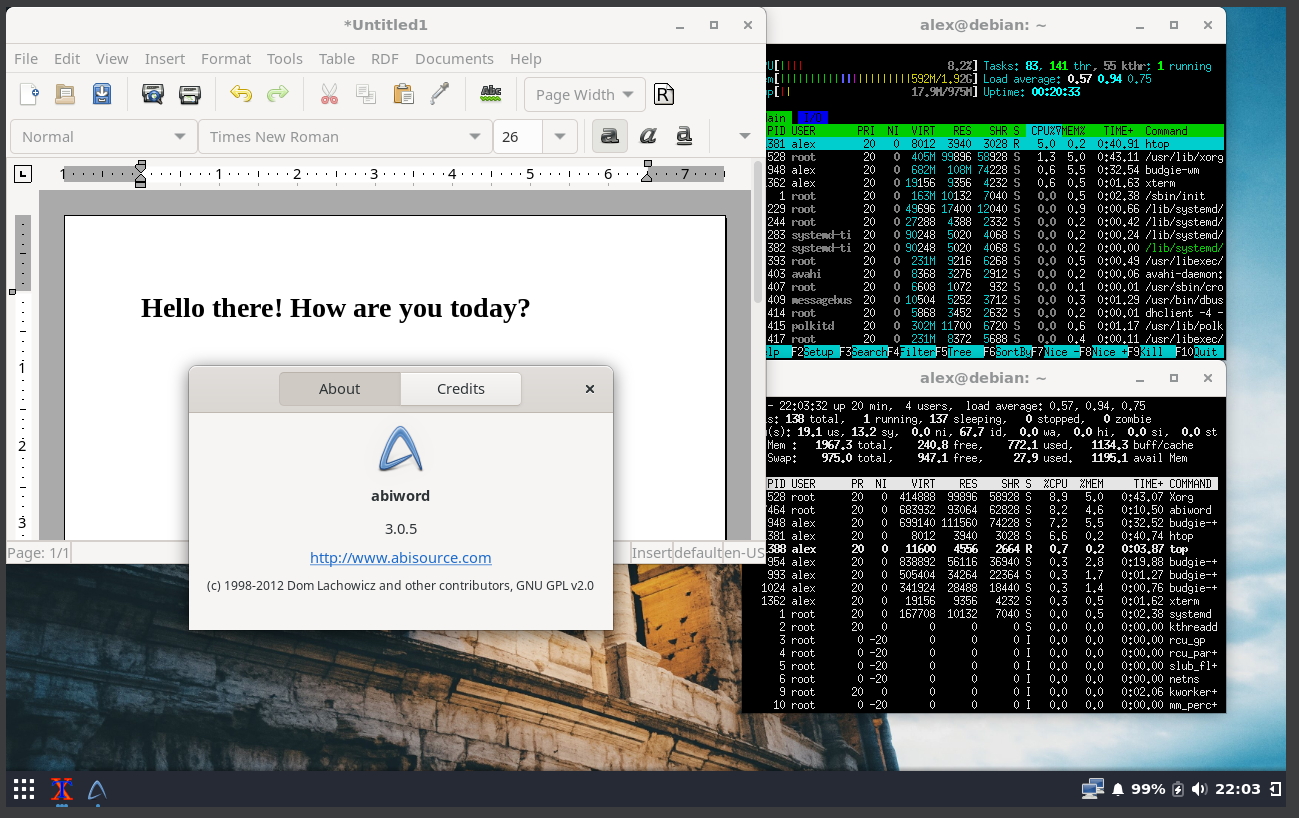Toggle italic formatting
The image size is (1299, 818).
point(647,136)
